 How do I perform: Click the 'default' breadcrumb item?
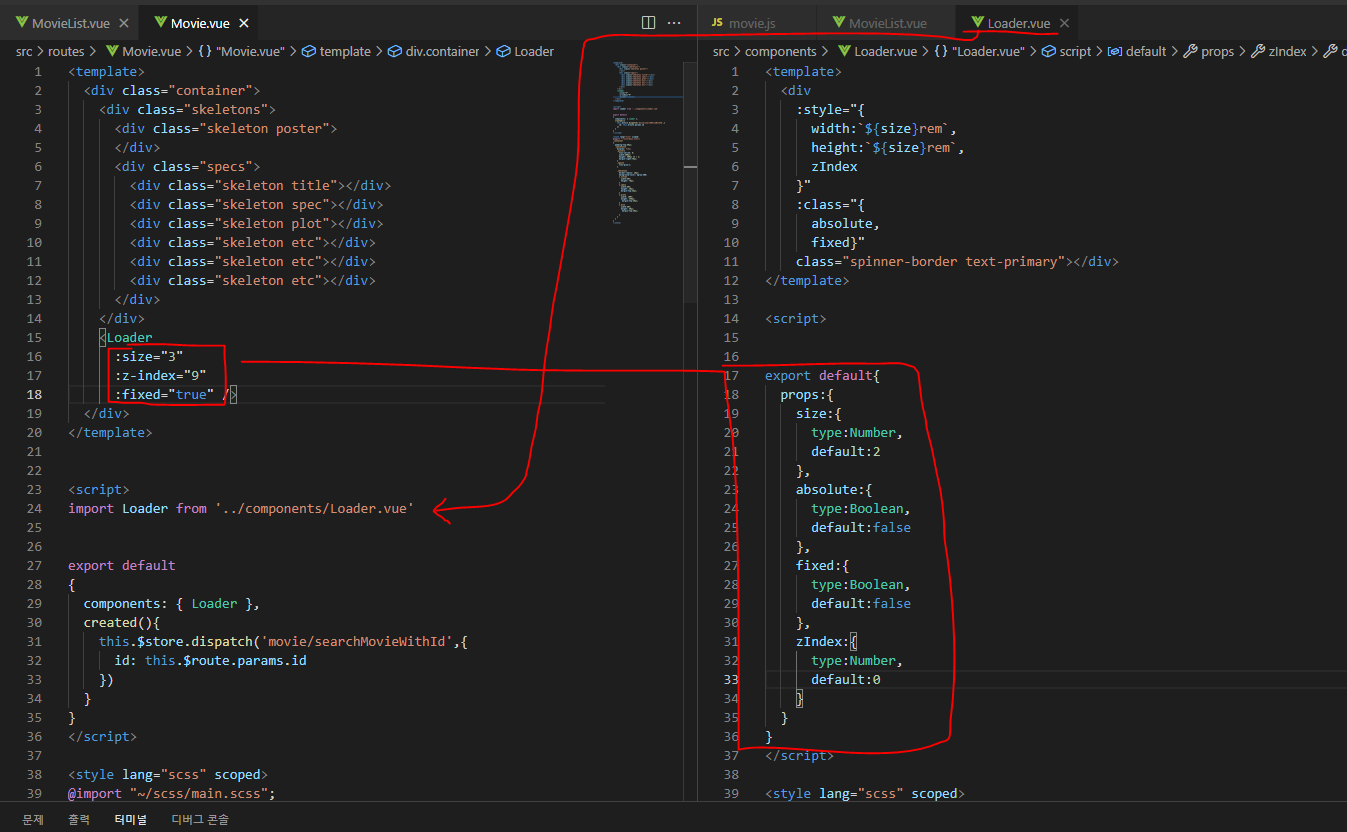[1137, 51]
